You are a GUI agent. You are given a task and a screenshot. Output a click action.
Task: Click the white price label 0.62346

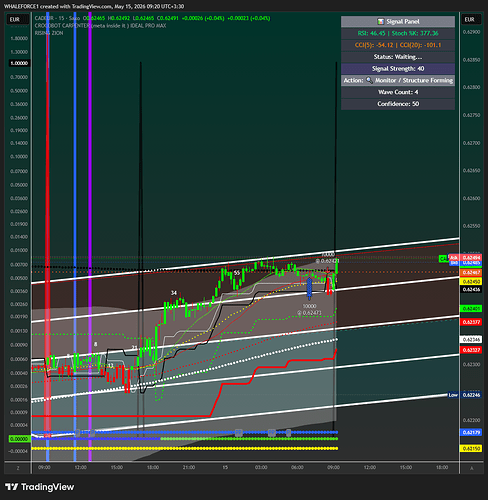470,340
